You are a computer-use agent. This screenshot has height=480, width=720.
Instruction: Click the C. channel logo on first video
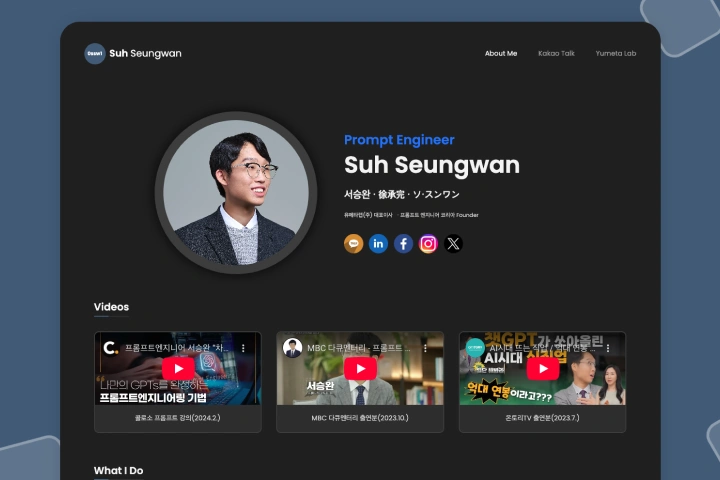pyautogui.click(x=111, y=348)
